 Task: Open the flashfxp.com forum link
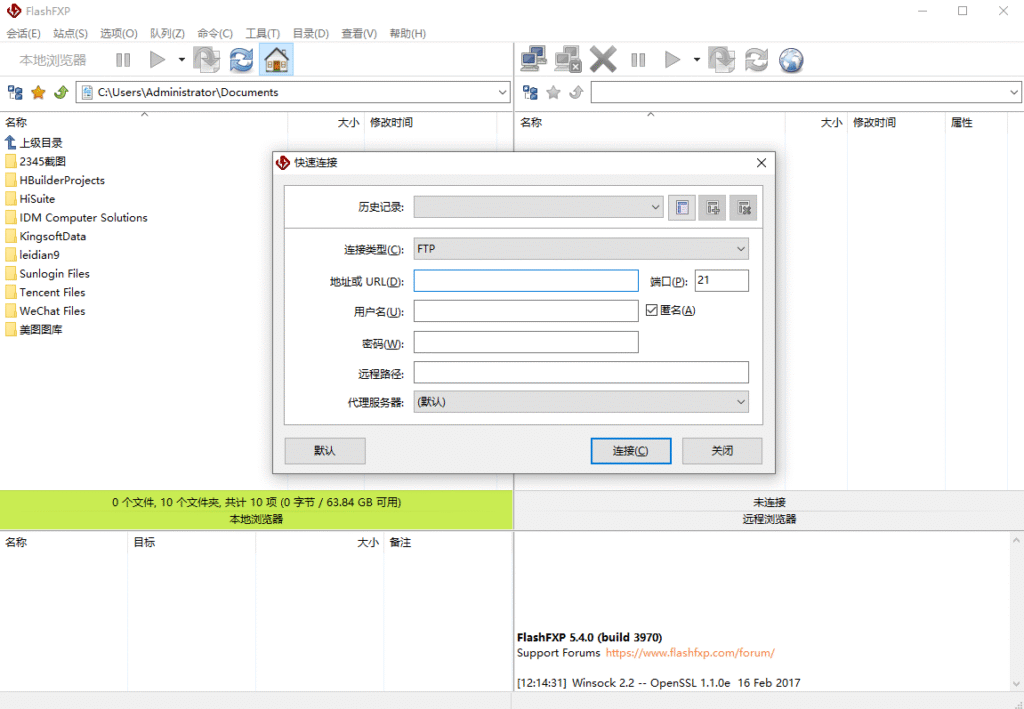[690, 653]
